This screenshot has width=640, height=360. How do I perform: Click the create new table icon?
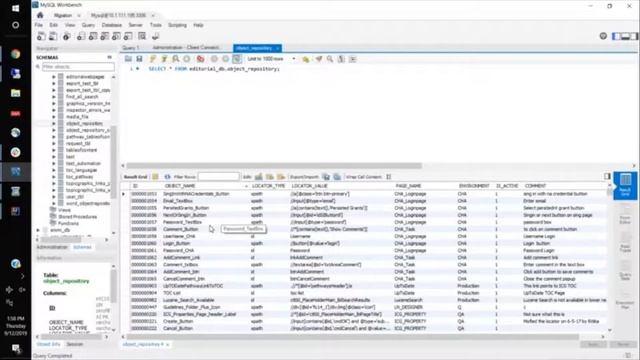[93, 36]
